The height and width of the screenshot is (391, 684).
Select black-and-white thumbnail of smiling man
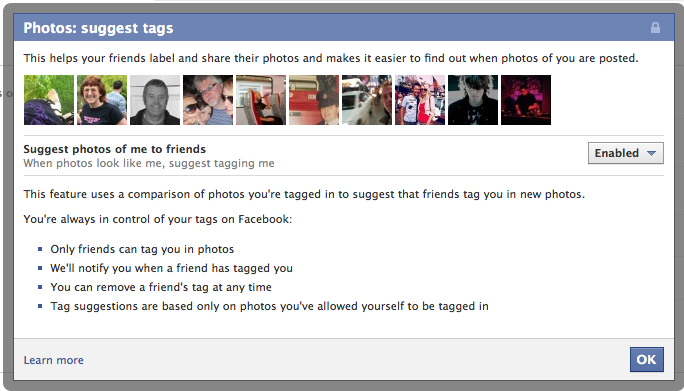[155, 100]
